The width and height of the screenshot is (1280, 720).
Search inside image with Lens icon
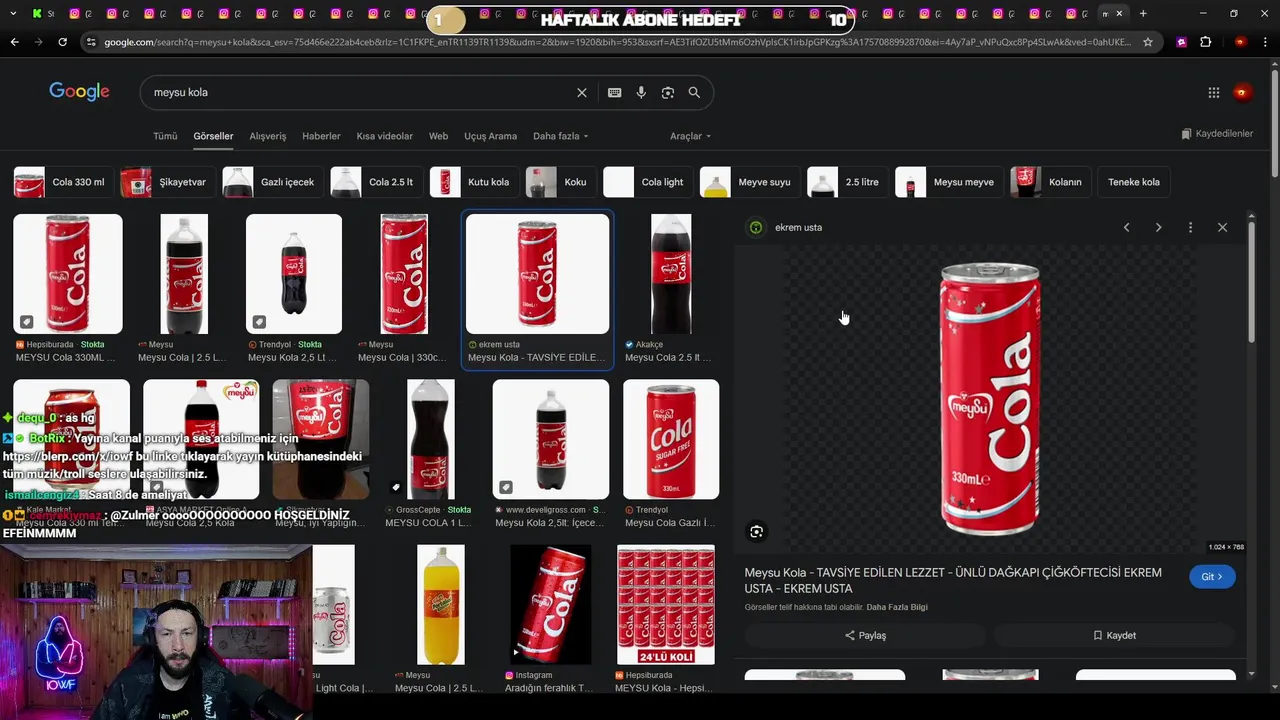coord(757,532)
